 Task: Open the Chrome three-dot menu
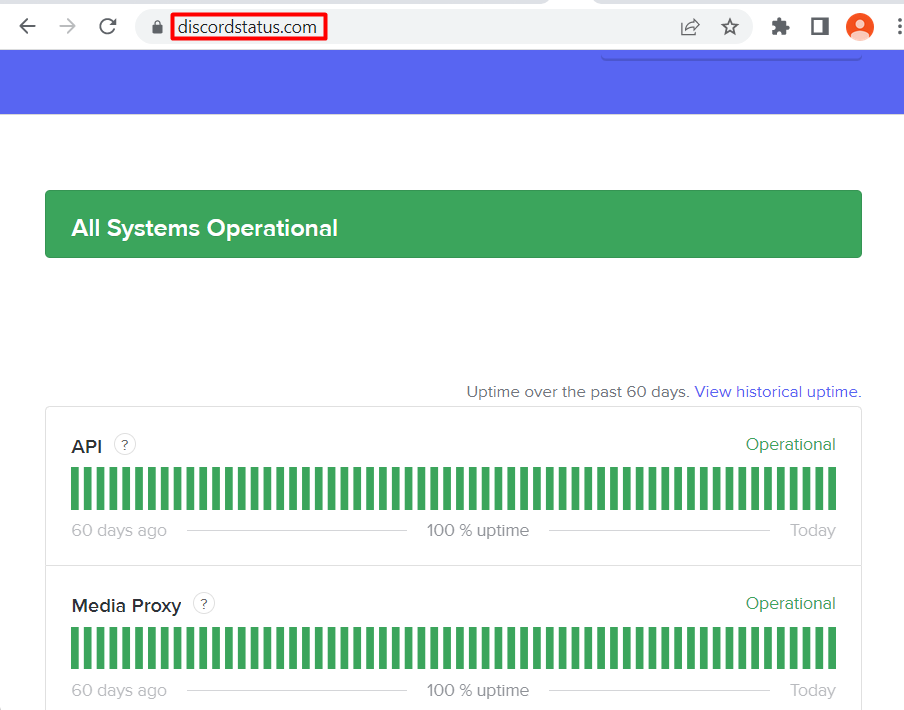click(899, 27)
